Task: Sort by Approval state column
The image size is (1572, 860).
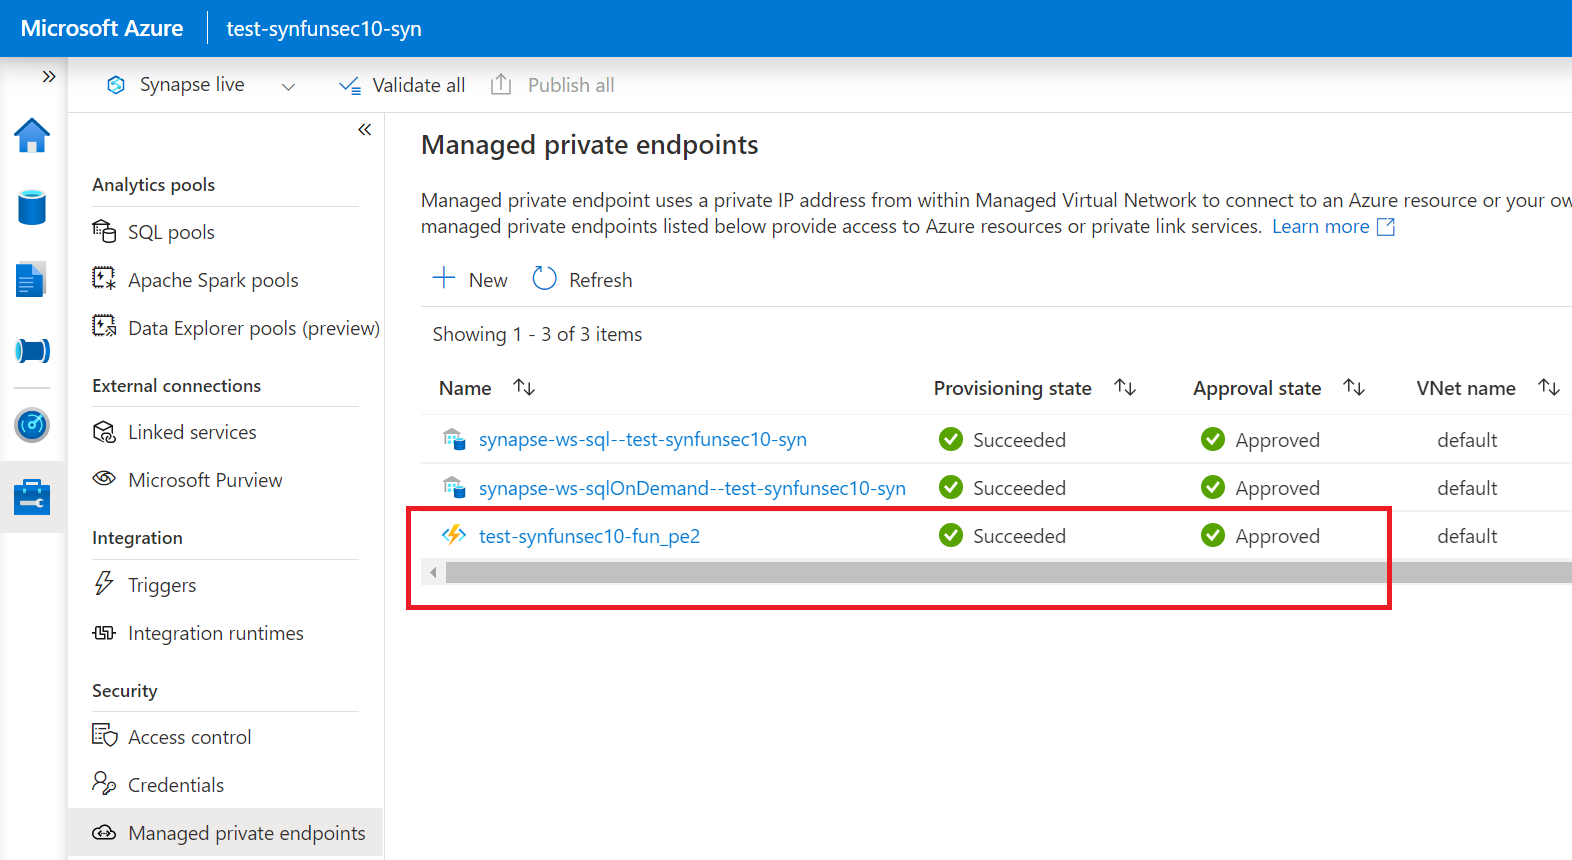Action: pyautogui.click(x=1354, y=387)
